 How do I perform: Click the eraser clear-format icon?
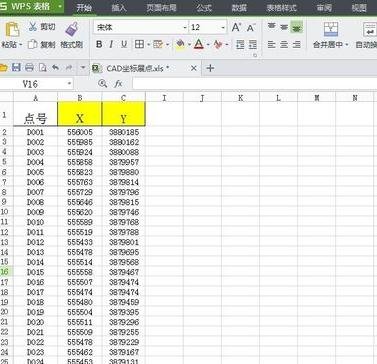(x=218, y=44)
